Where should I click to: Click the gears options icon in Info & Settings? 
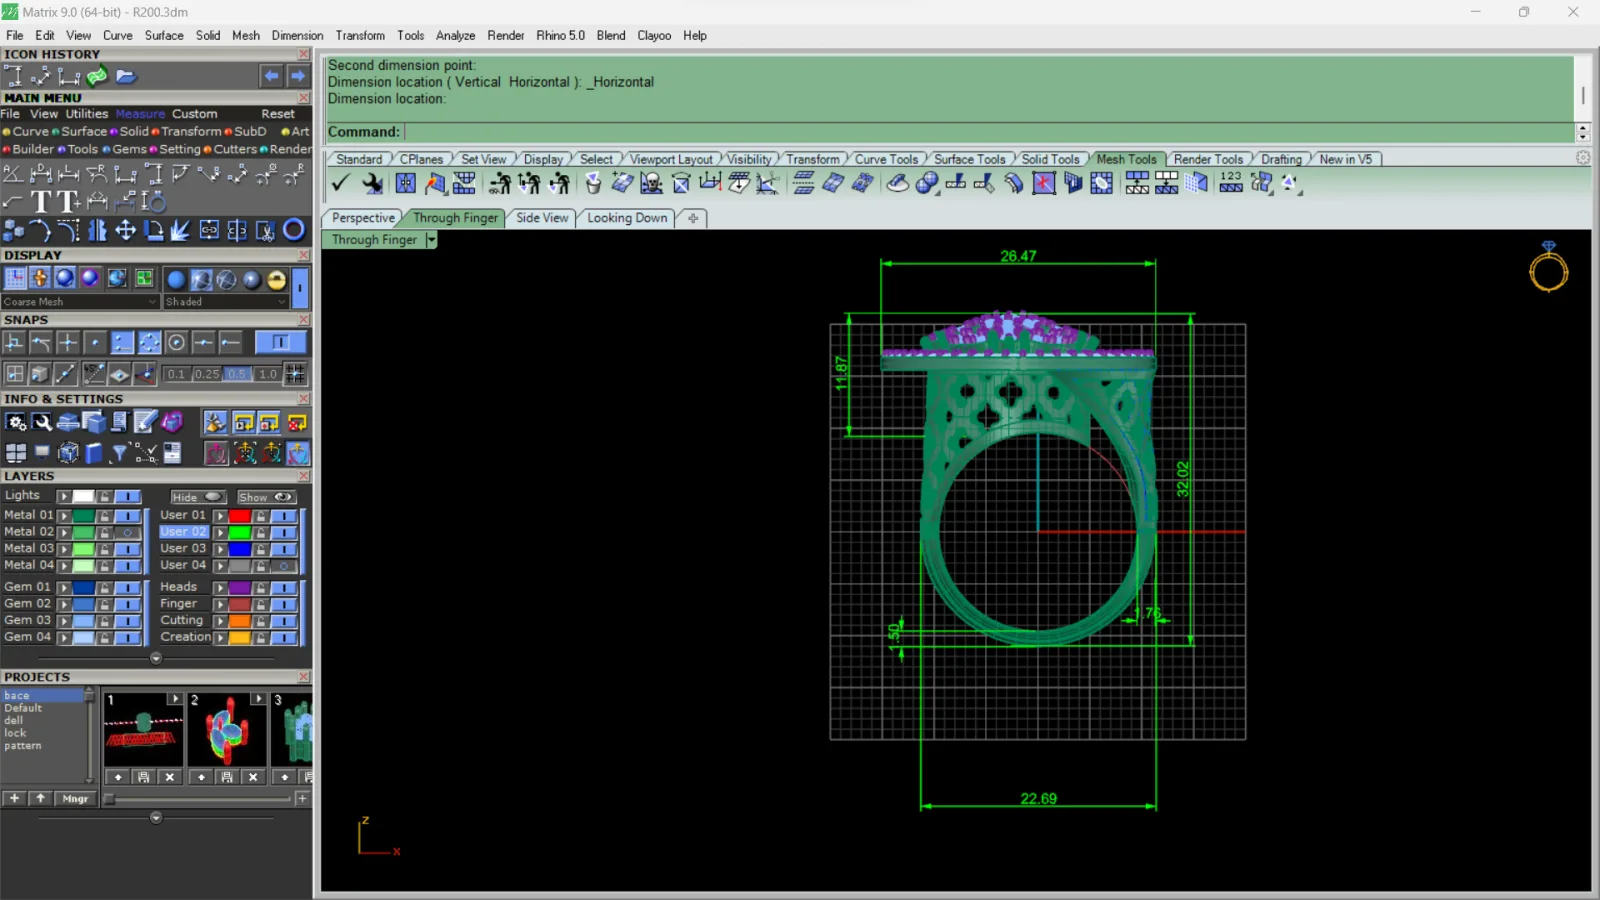(x=15, y=422)
